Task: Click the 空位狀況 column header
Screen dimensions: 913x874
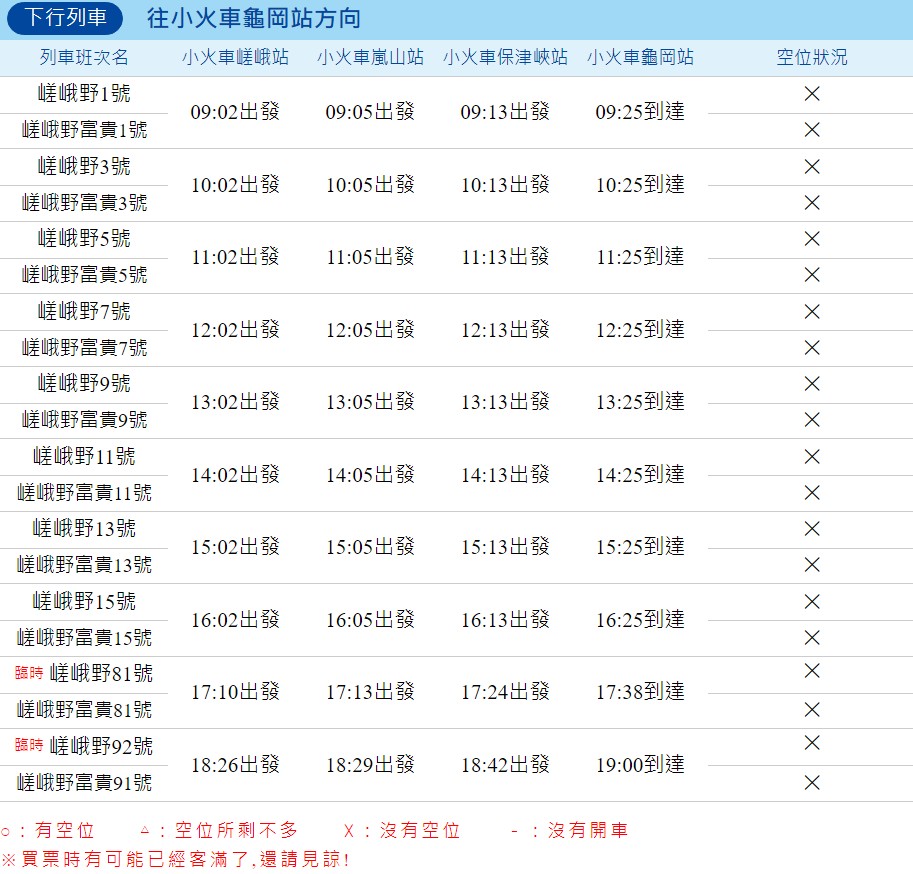Action: point(812,57)
